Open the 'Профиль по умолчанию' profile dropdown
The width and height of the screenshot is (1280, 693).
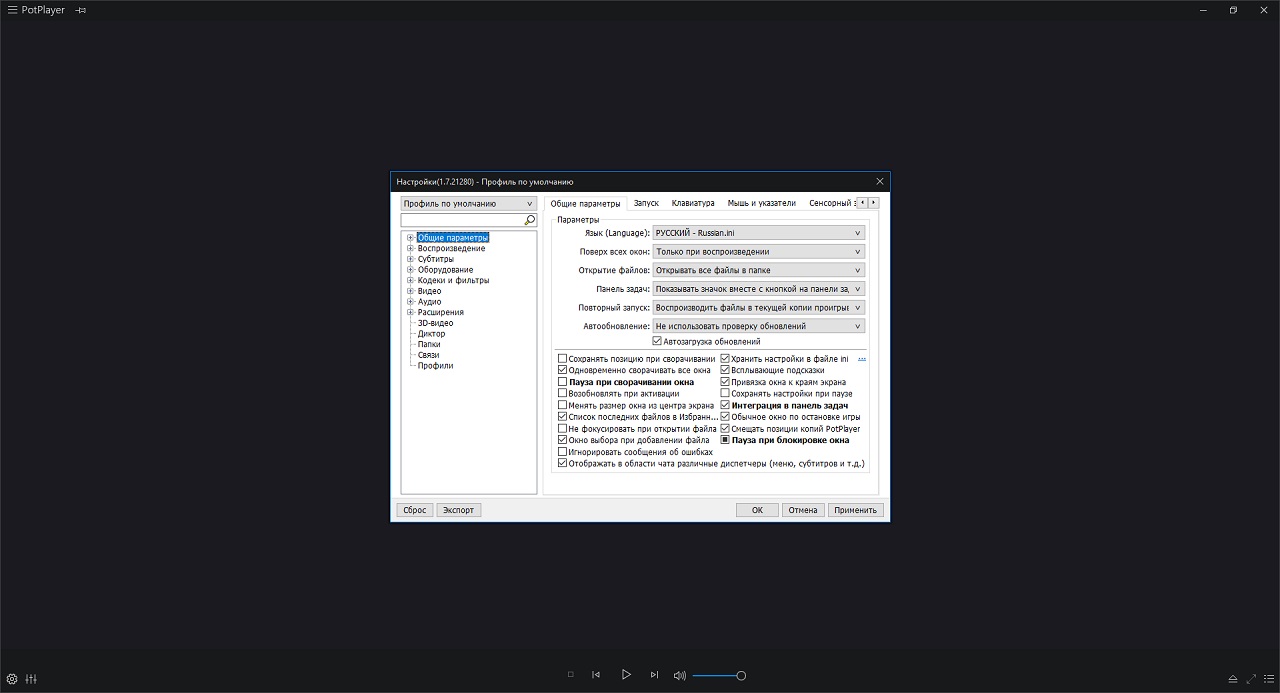[469, 203]
